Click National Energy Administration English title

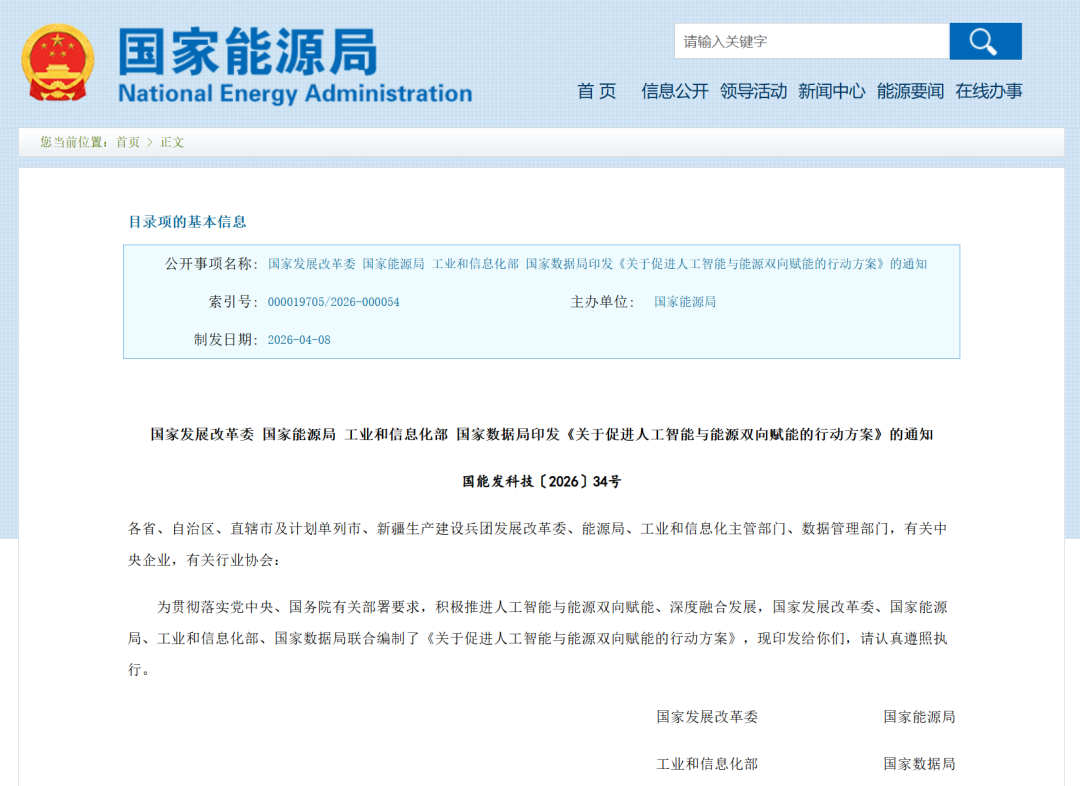[295, 93]
